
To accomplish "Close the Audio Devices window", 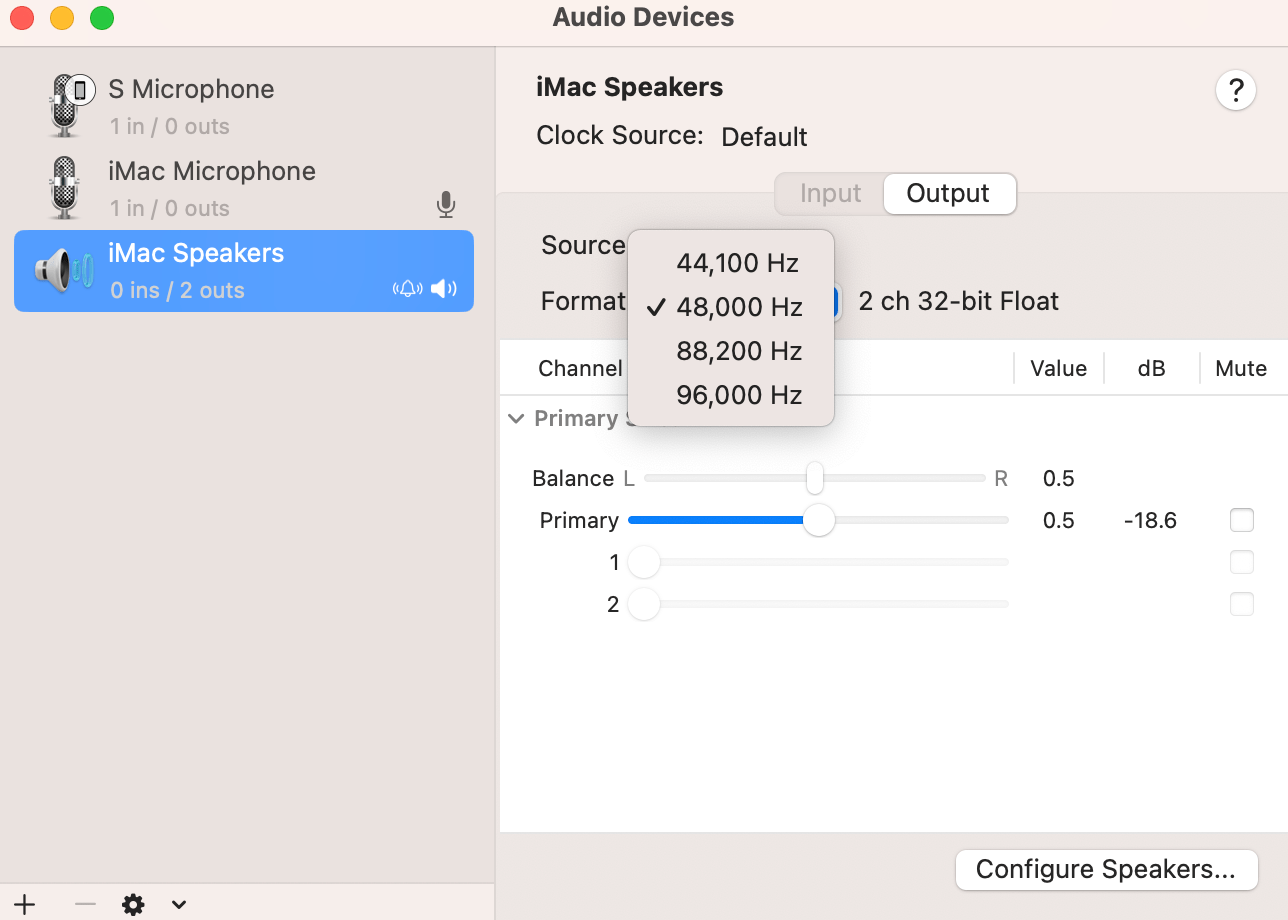I will [x=22, y=18].
